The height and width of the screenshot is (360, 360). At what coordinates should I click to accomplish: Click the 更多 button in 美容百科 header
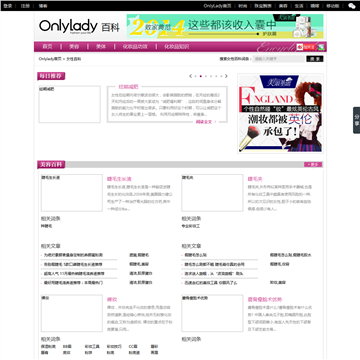click(313, 164)
